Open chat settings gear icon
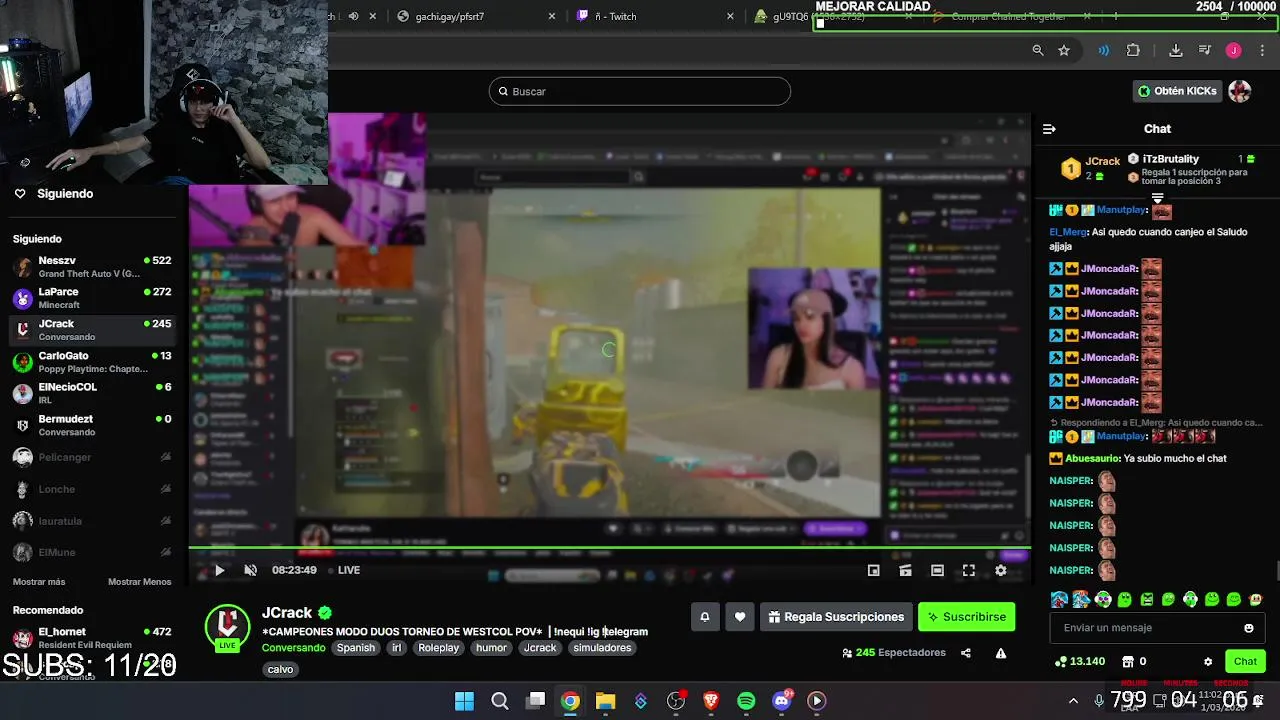This screenshot has height=720, width=1280. 1208,661
